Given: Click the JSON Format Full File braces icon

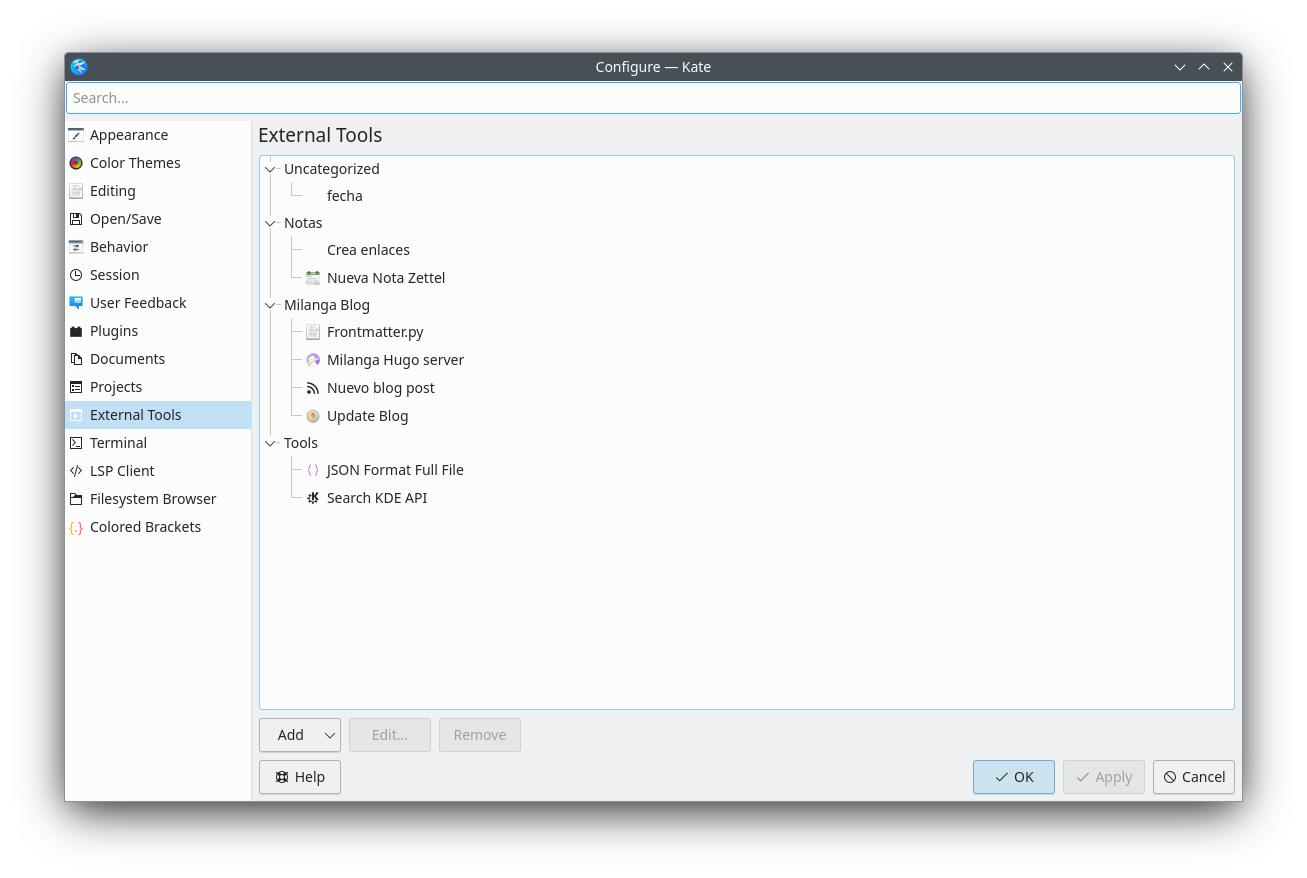Looking at the screenshot, I should point(313,470).
